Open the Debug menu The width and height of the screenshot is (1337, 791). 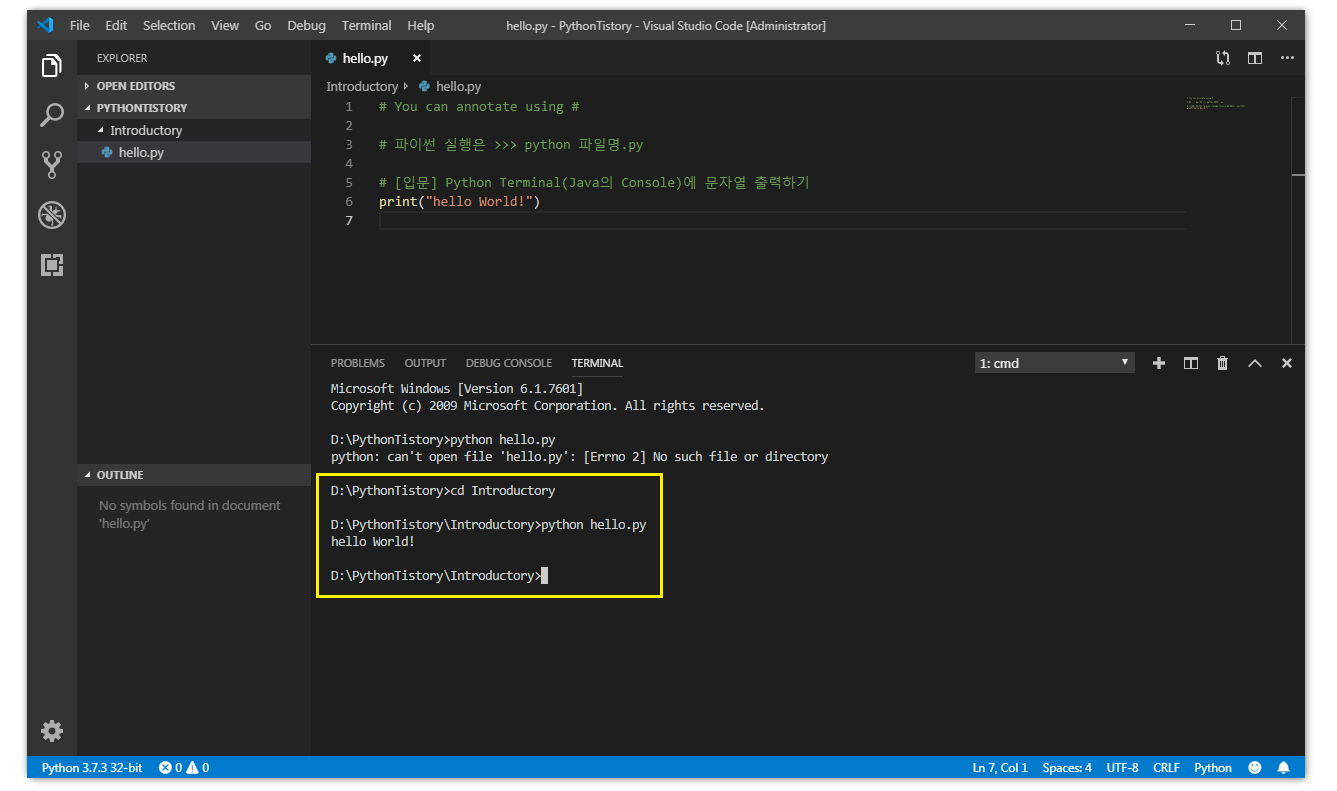click(306, 25)
